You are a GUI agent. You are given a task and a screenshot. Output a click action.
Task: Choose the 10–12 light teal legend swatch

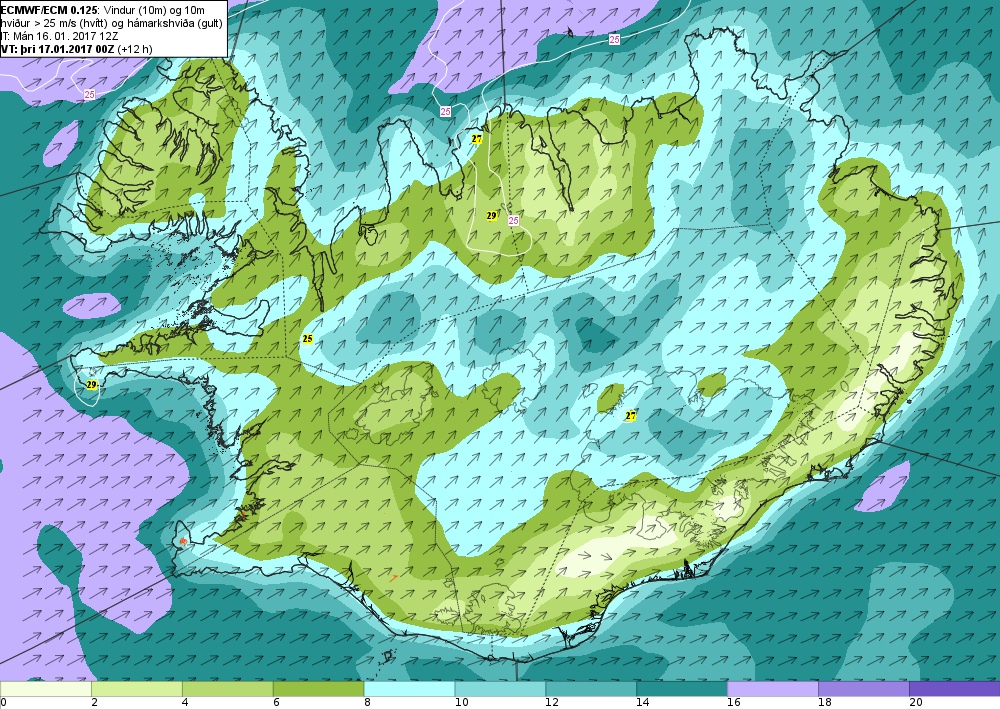click(x=500, y=689)
